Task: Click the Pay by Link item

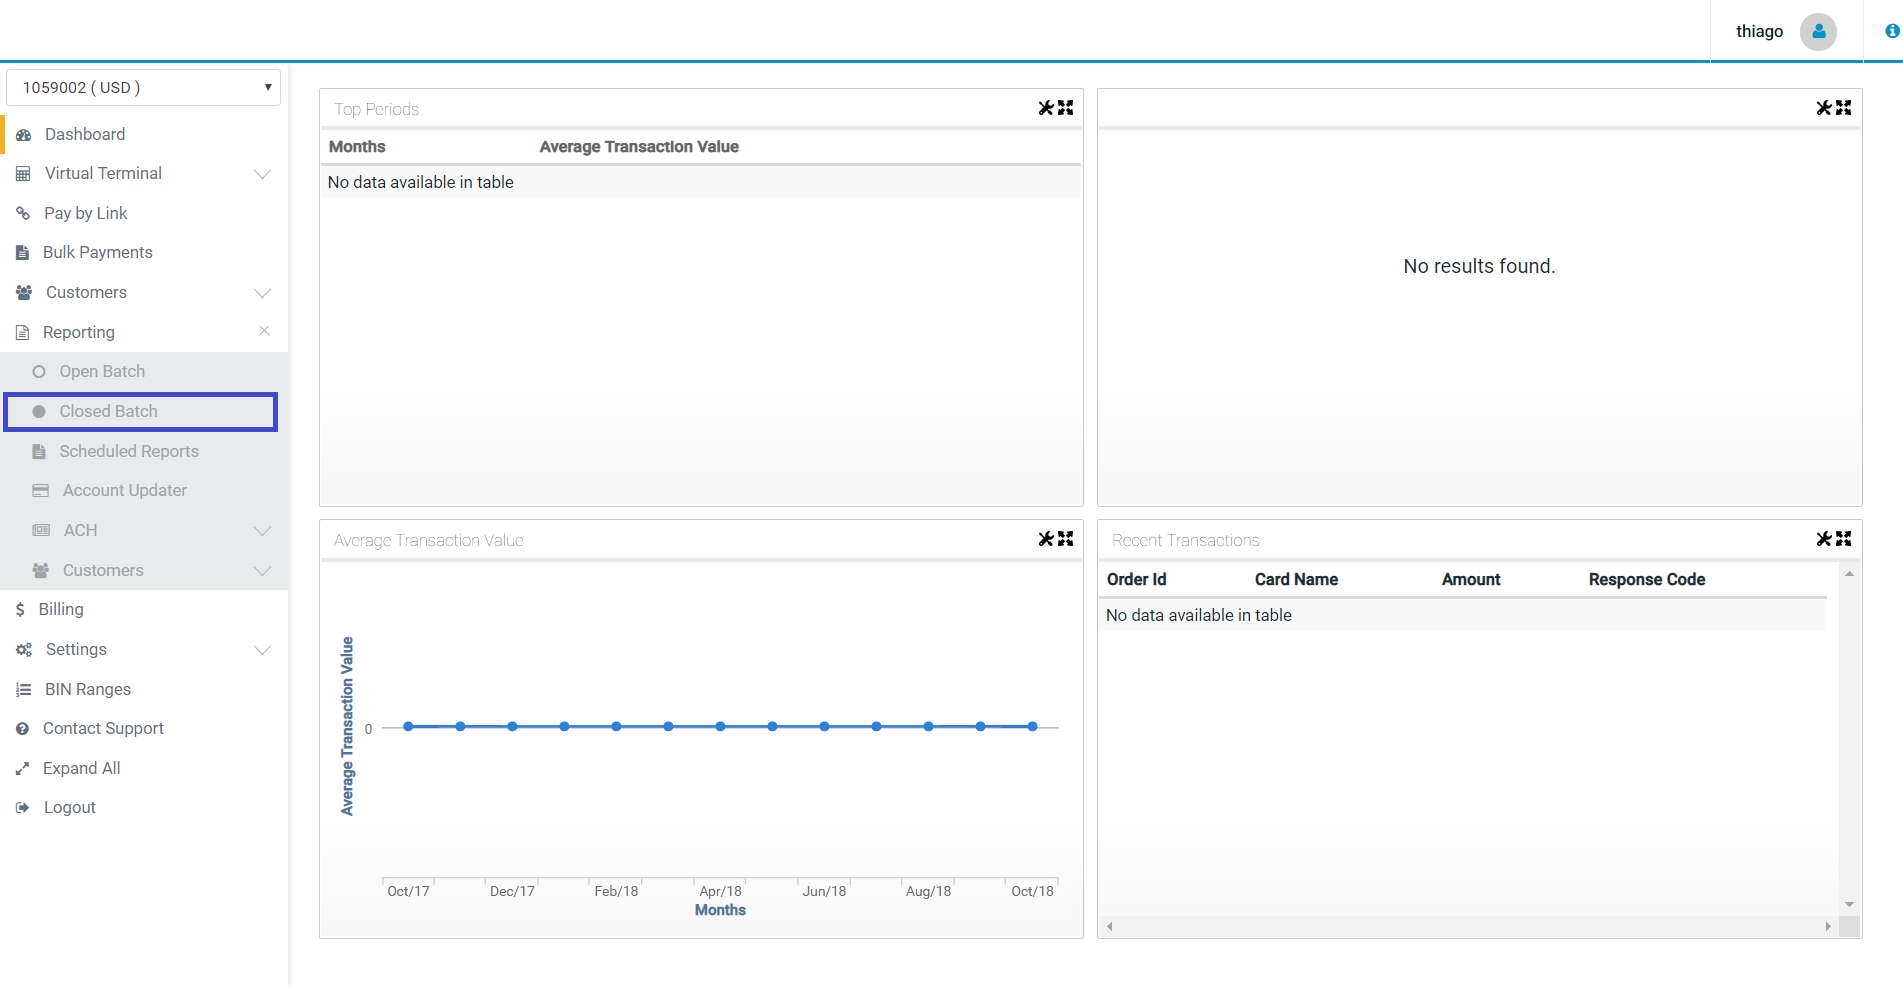Action: pos(85,213)
